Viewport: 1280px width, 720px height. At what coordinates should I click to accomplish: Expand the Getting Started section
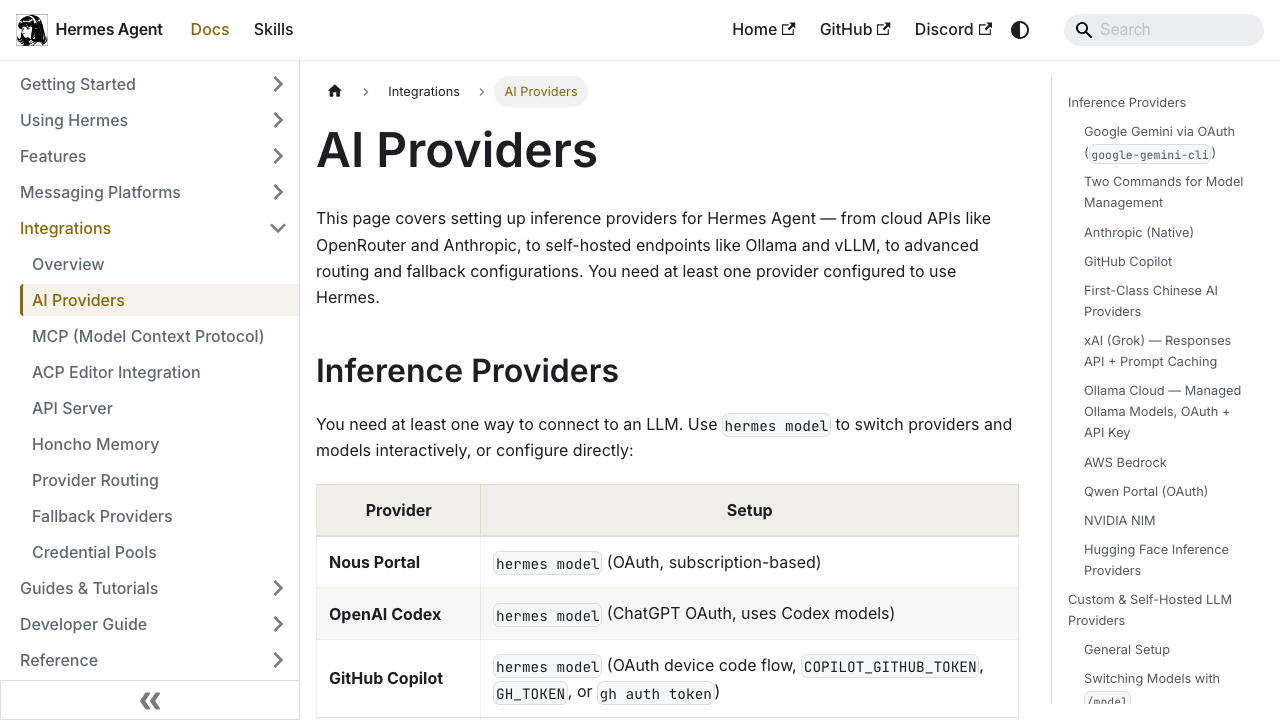(x=278, y=84)
